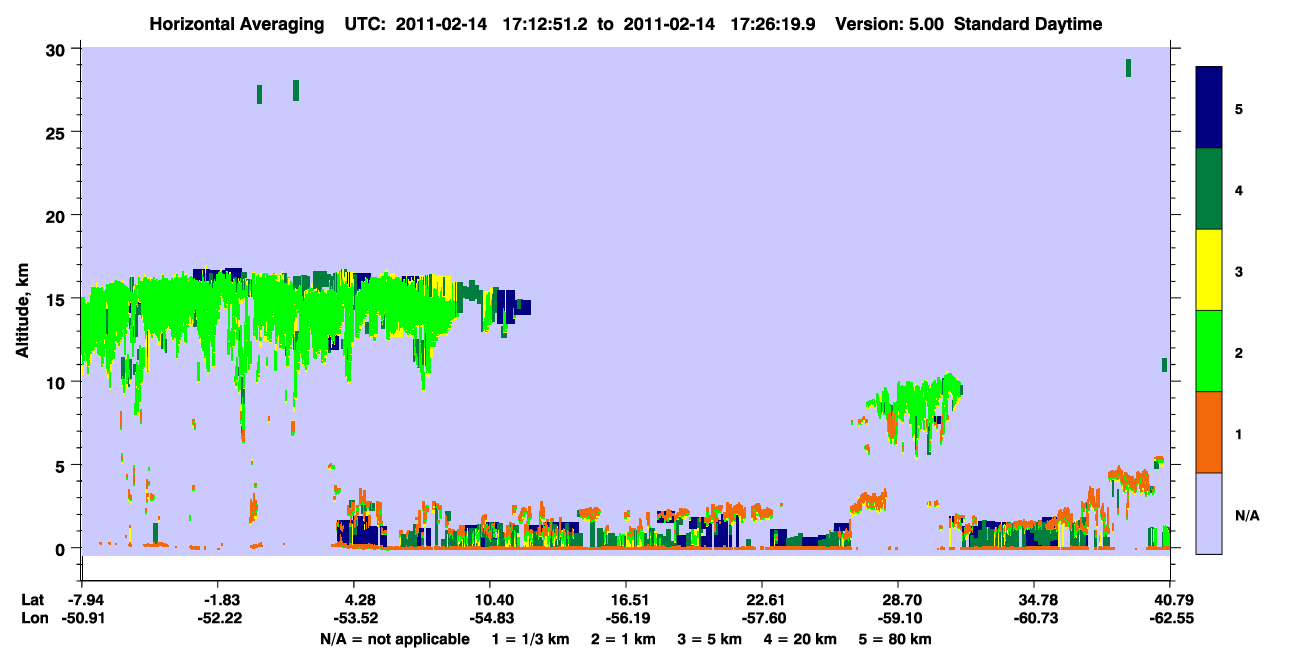Viewport: 1300px width, 667px height.
Task: Click the '3 = 5 km' legend note
Action: point(708,639)
